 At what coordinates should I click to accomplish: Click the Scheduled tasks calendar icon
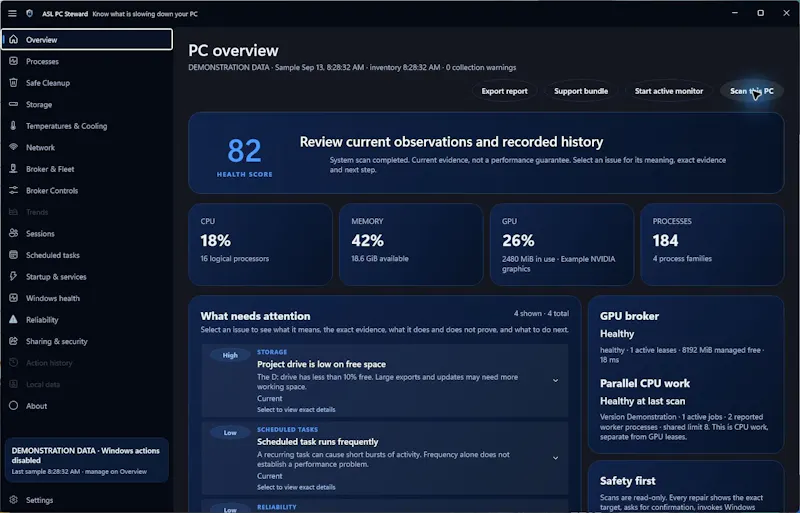[x=14, y=255]
